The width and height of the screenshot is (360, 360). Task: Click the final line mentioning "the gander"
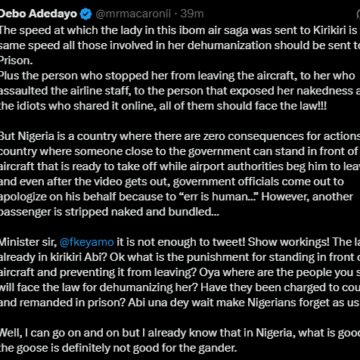118,348
